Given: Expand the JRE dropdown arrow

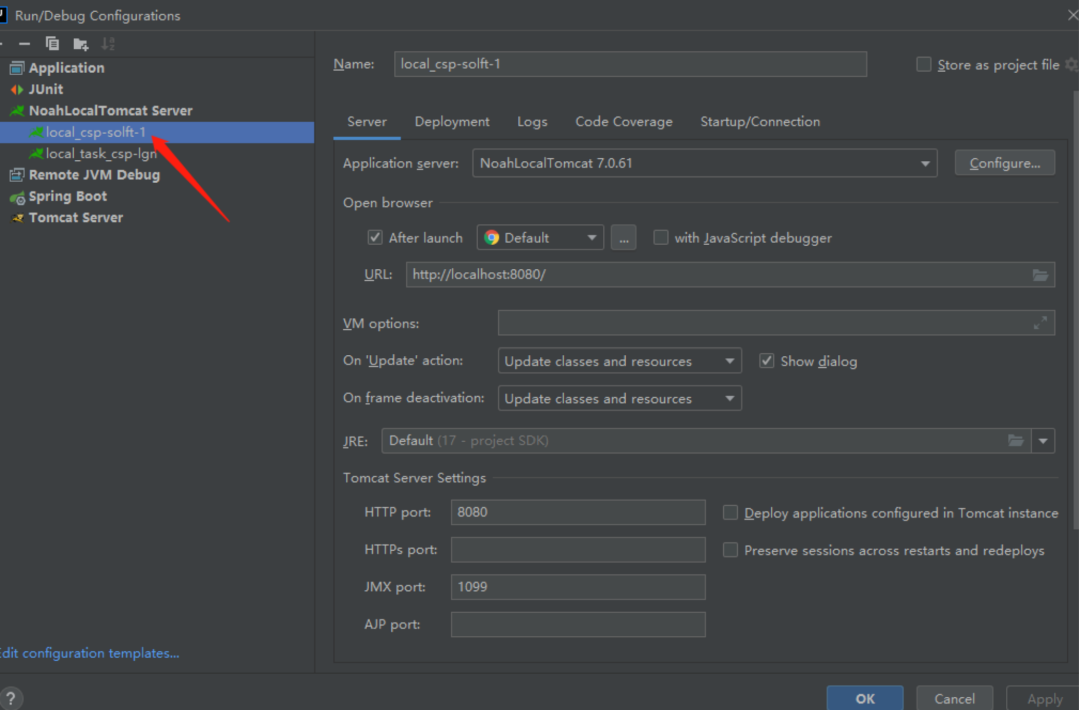Looking at the screenshot, I should click(1043, 441).
